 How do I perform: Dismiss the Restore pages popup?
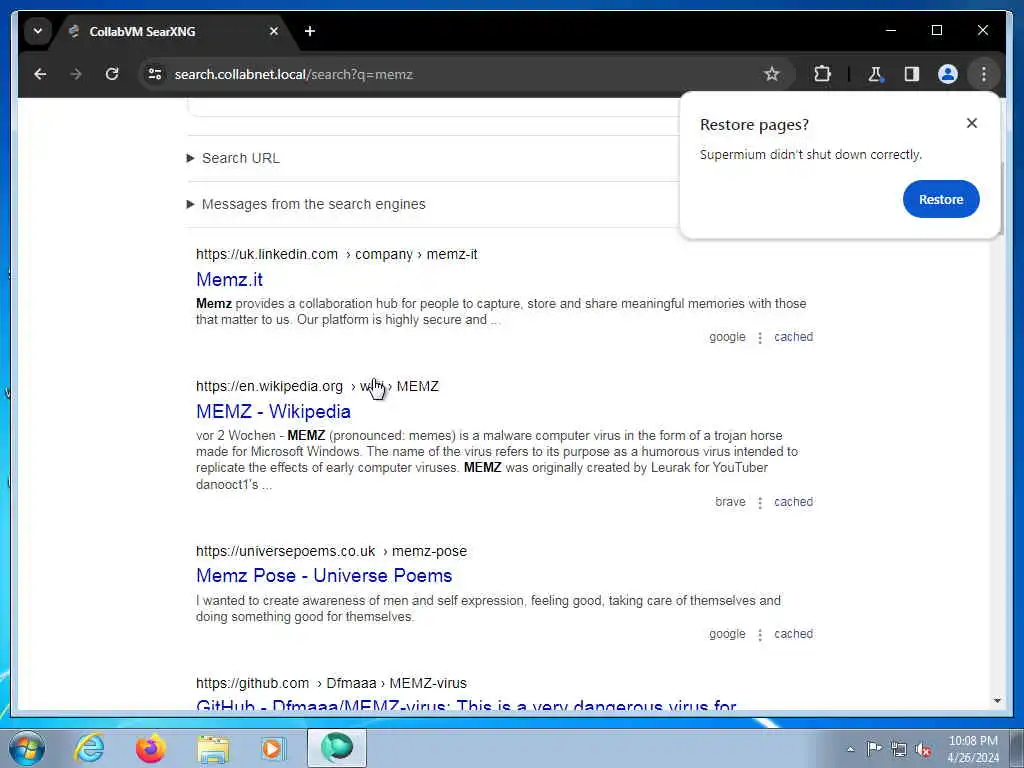point(972,123)
